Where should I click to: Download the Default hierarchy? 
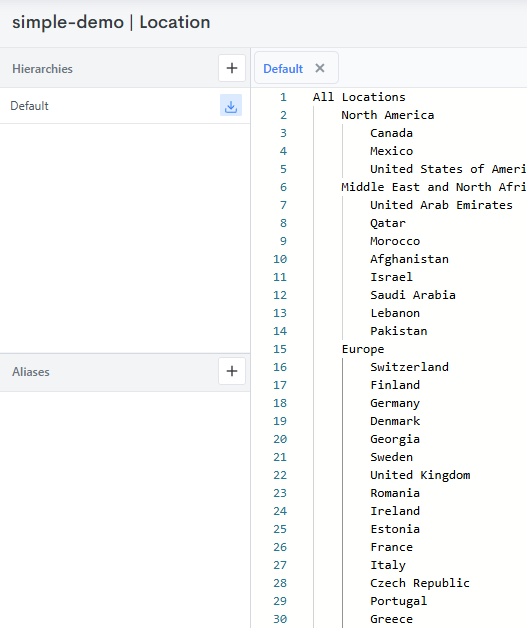pos(231,105)
